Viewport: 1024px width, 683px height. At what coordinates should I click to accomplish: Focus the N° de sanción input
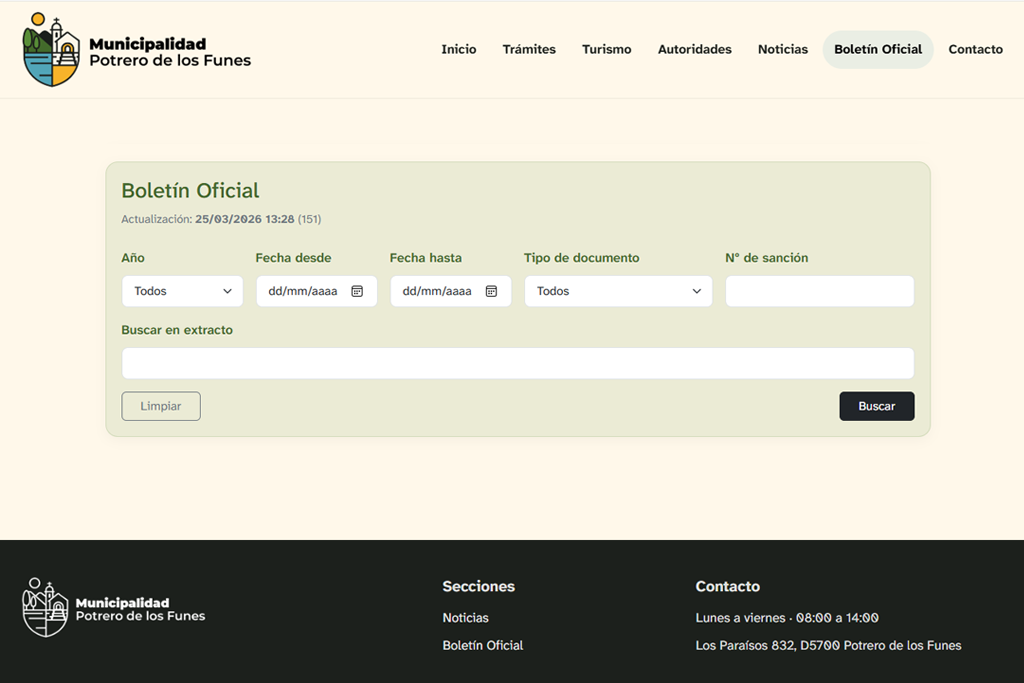(820, 291)
